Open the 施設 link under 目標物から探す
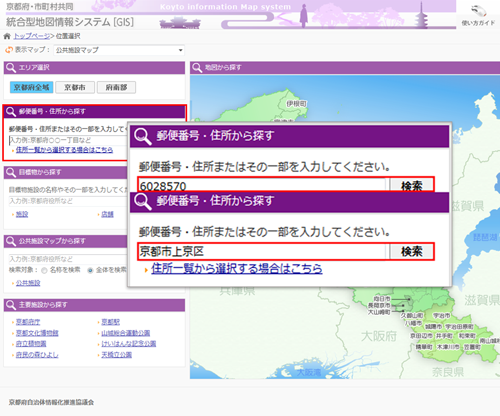500x416 pixels. click(22, 214)
